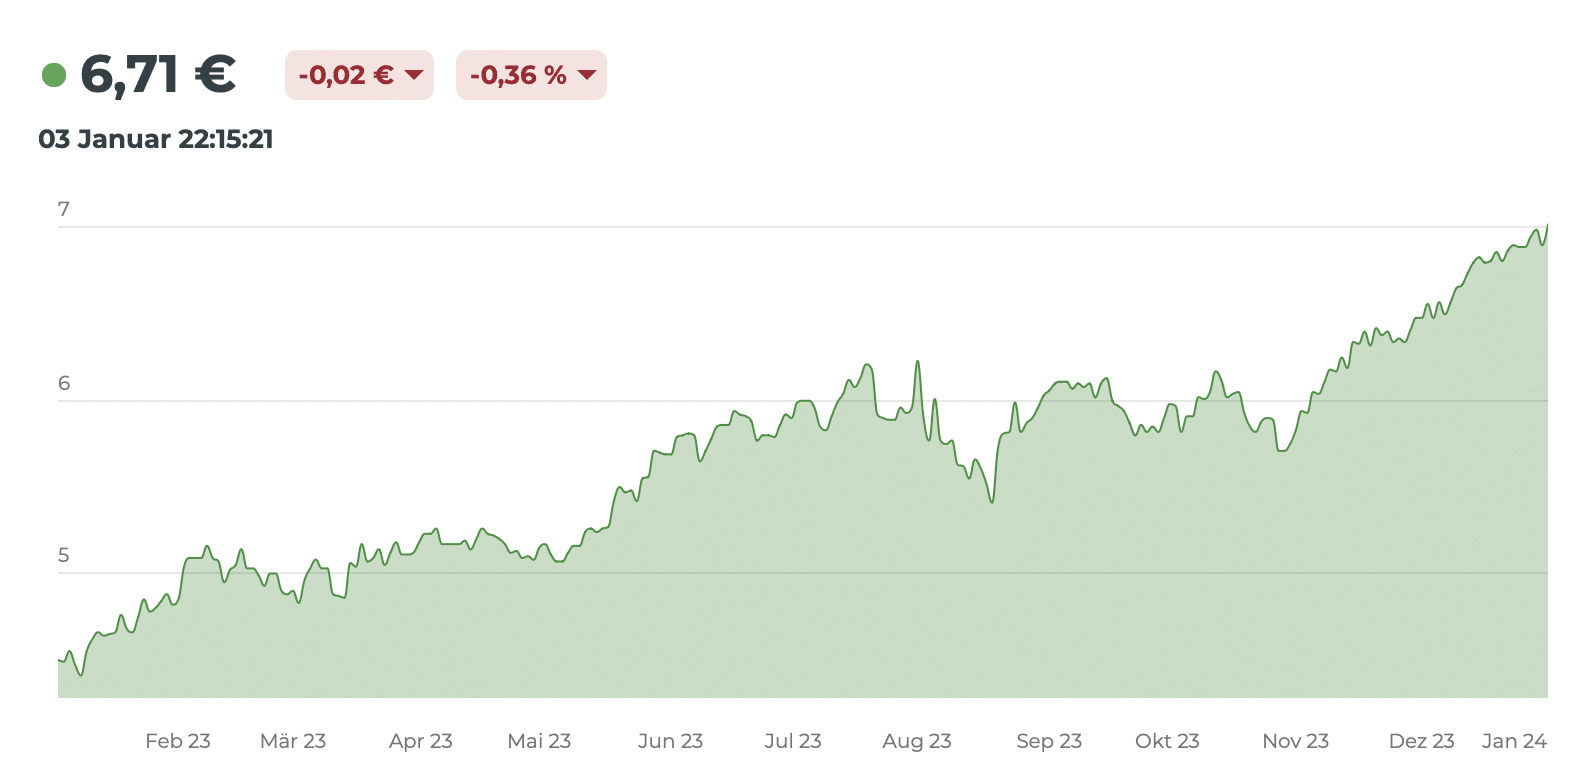Click the chart's tall August 2023 spike
1577x774 pixels.
click(917, 363)
